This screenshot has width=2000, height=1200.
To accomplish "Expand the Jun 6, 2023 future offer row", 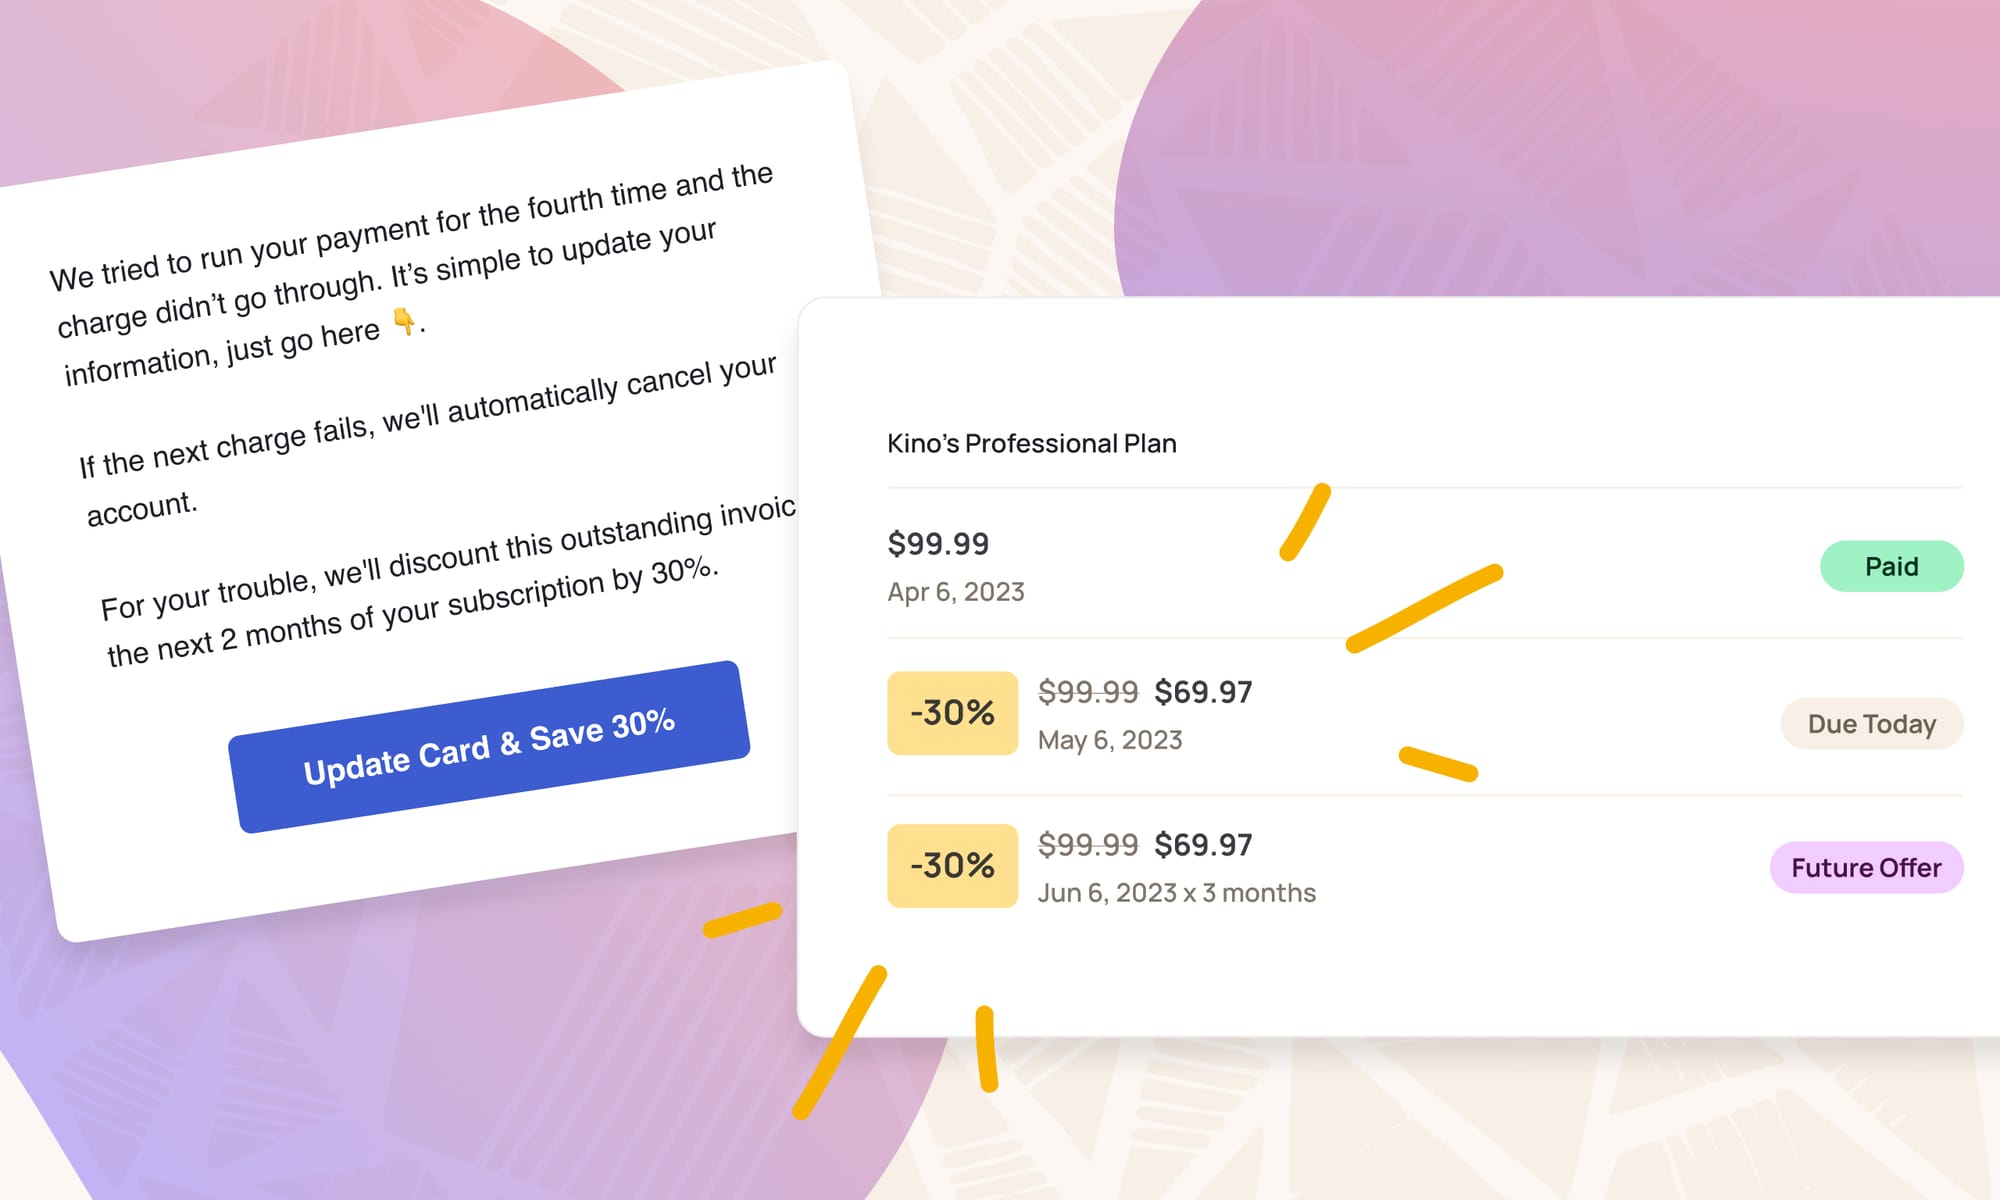I will [x=1176, y=892].
